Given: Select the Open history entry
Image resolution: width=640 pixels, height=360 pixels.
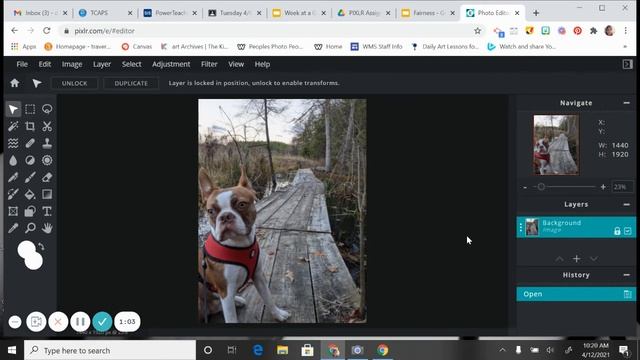Looking at the screenshot, I should [x=576, y=294].
